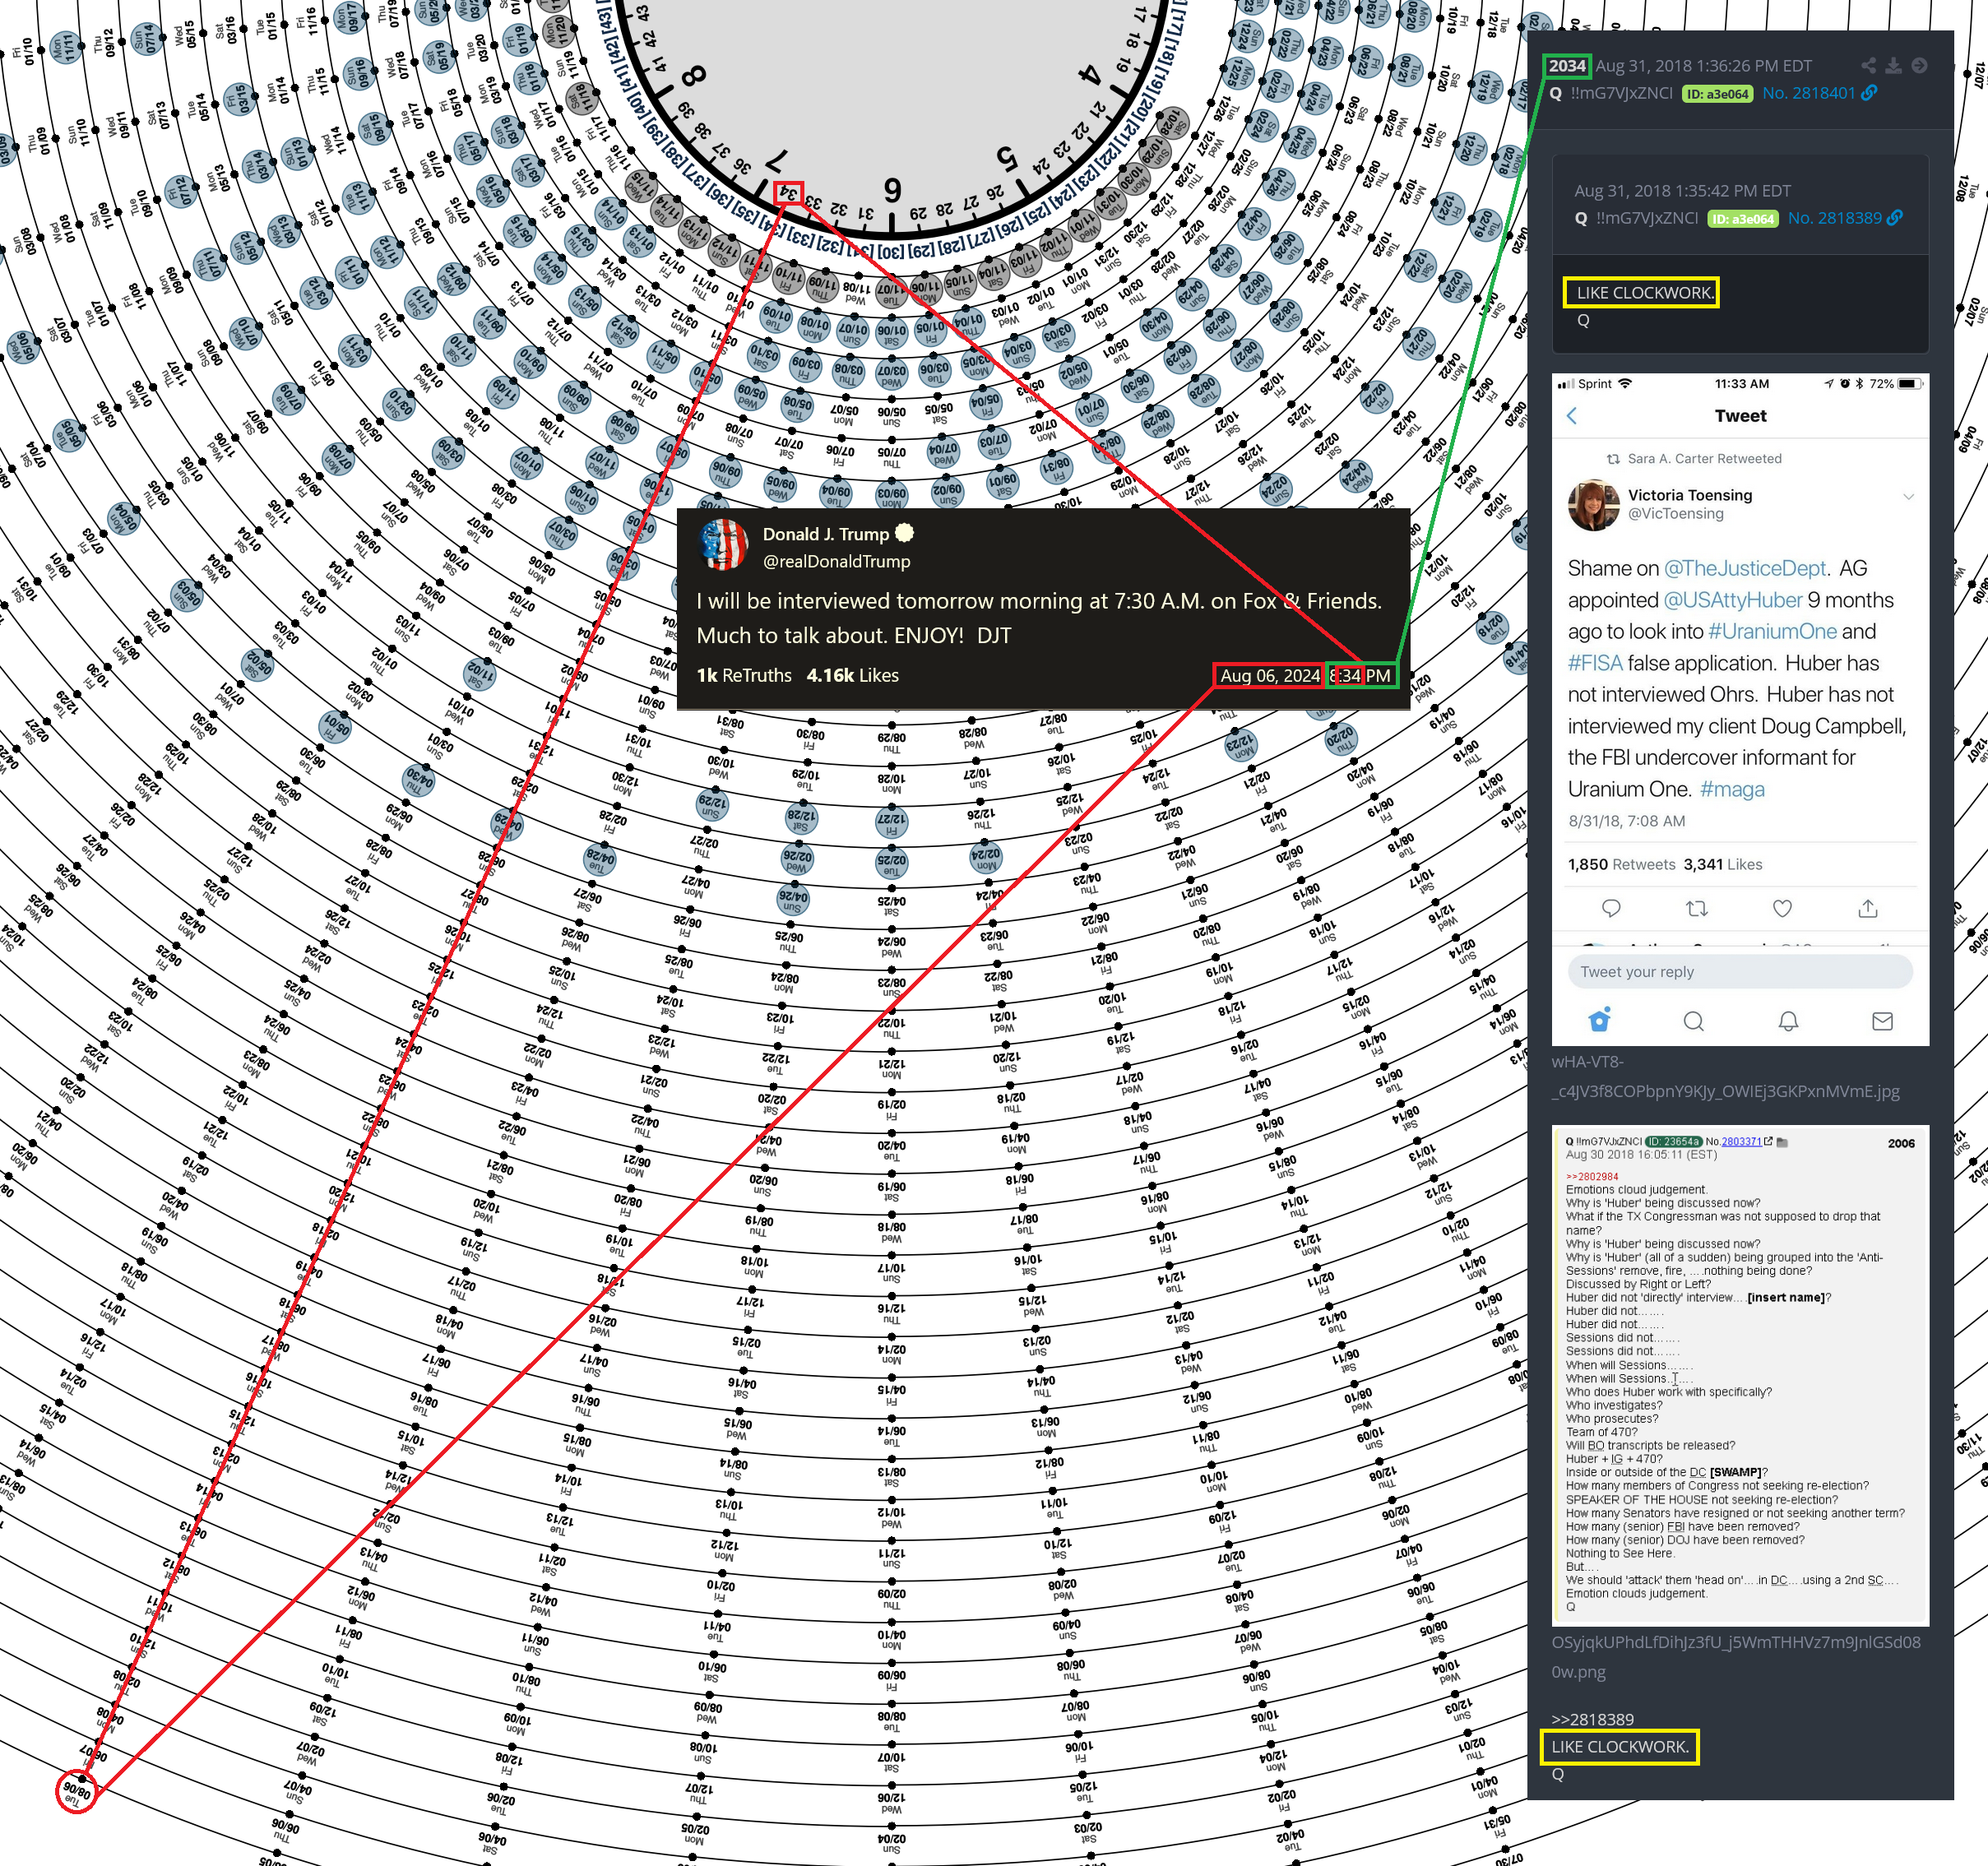Click the red >>2802984 reply reference
Screen dimensions: 1988x1866
coord(1592,1176)
